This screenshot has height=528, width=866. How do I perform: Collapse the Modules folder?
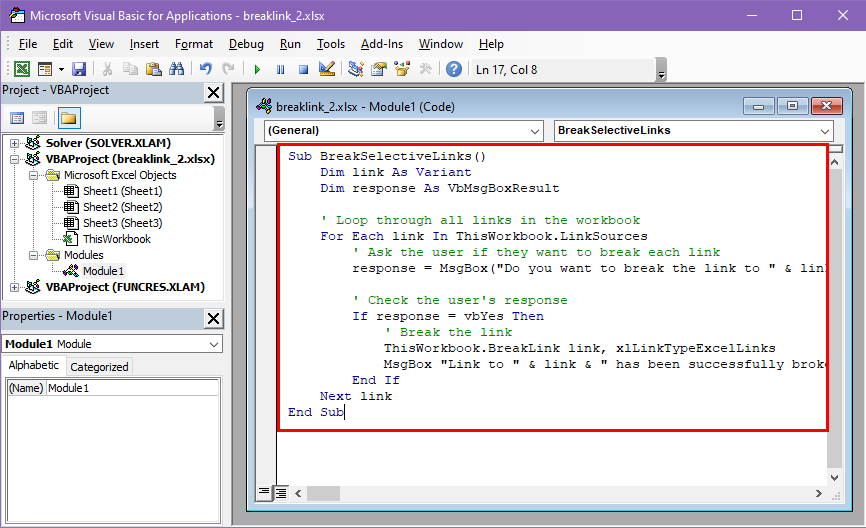pos(34,256)
